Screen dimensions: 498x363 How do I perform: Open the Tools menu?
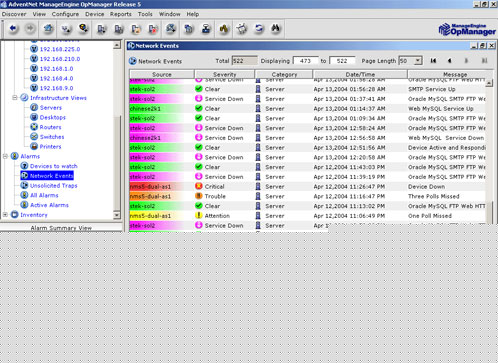[x=145, y=14]
